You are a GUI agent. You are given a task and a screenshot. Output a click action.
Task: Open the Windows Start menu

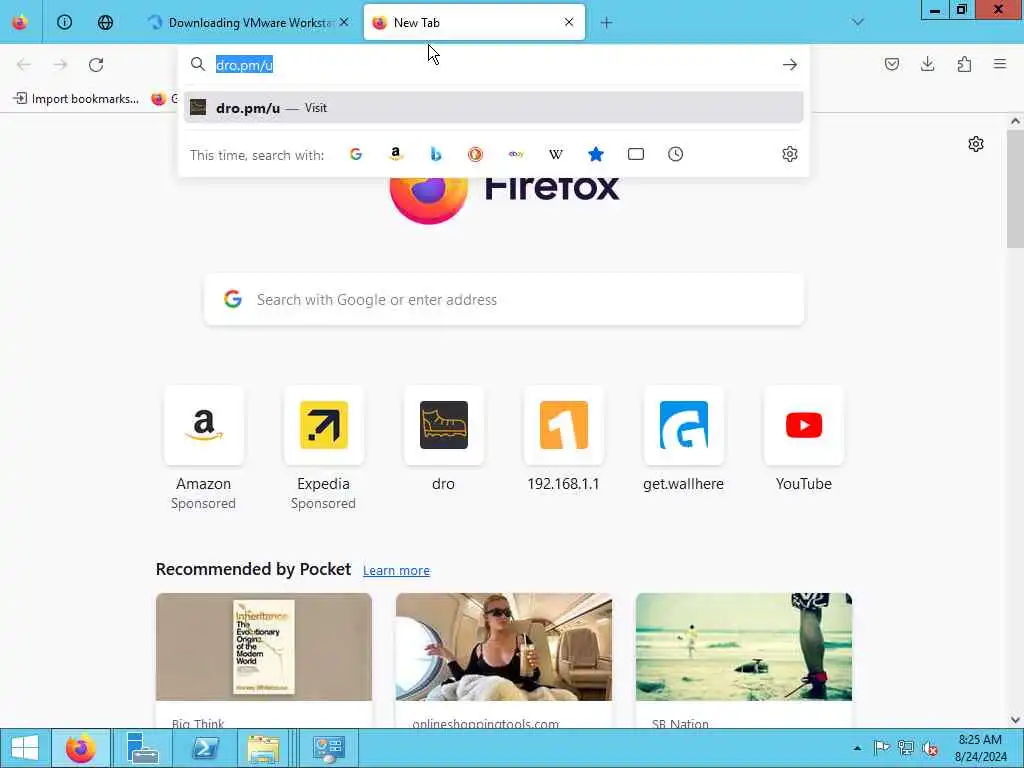click(24, 748)
